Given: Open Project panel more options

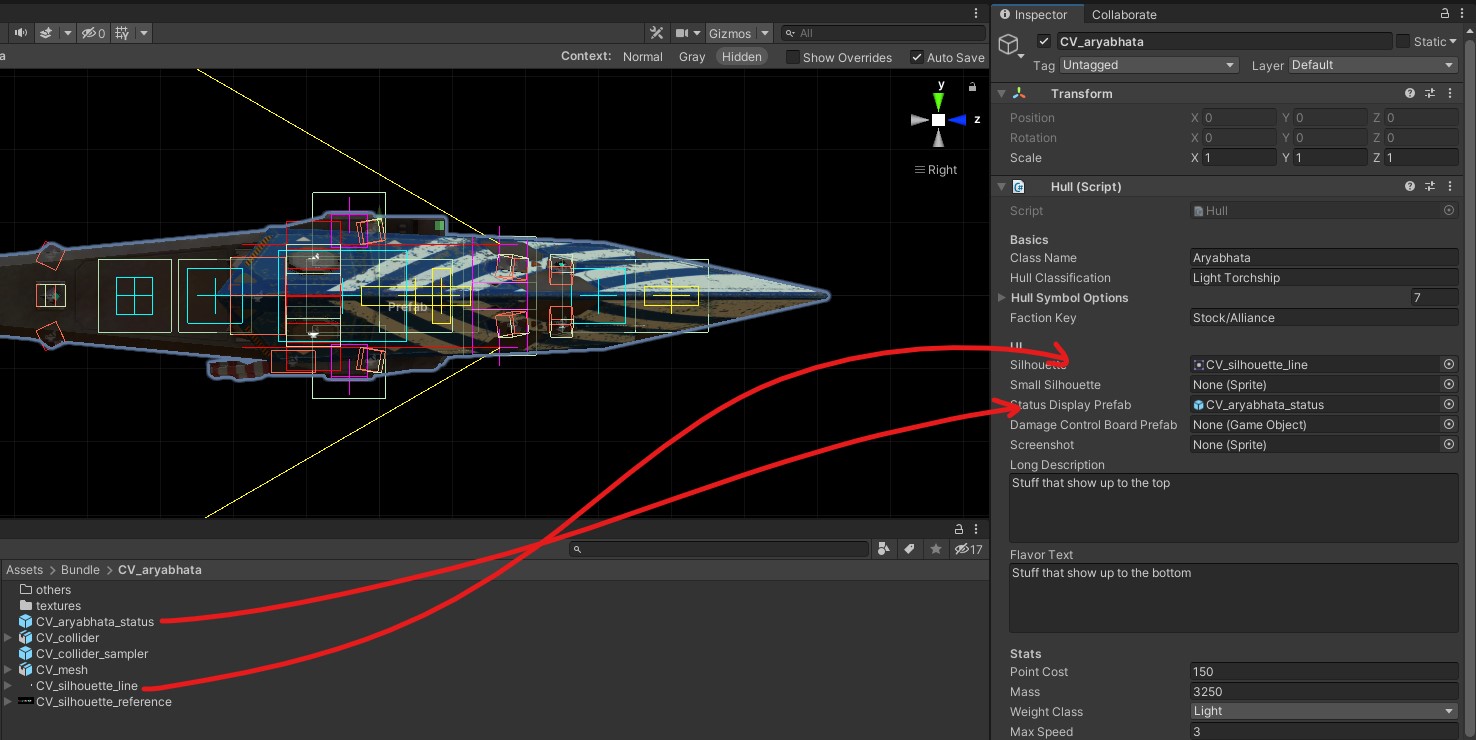Looking at the screenshot, I should (x=976, y=529).
